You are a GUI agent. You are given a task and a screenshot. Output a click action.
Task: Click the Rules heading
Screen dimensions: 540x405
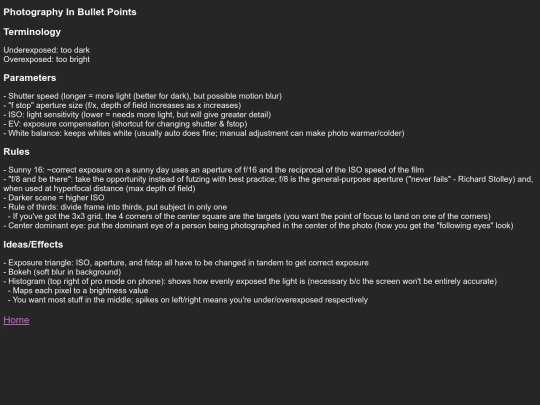17,152
